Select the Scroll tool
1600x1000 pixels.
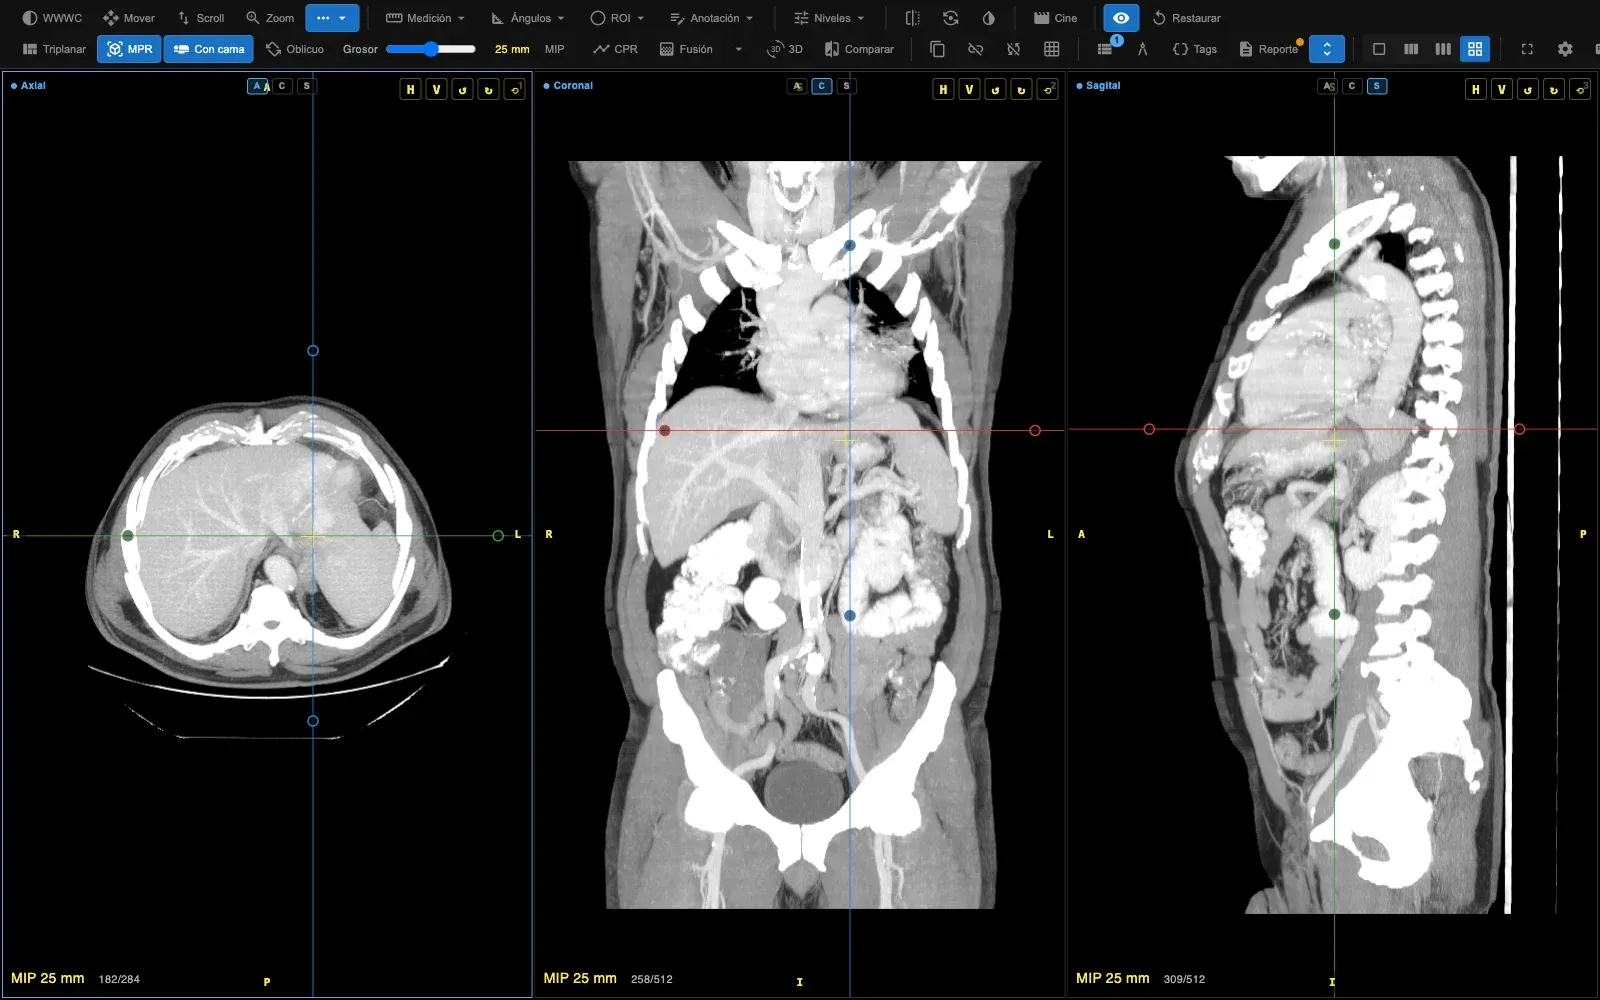pyautogui.click(x=200, y=18)
